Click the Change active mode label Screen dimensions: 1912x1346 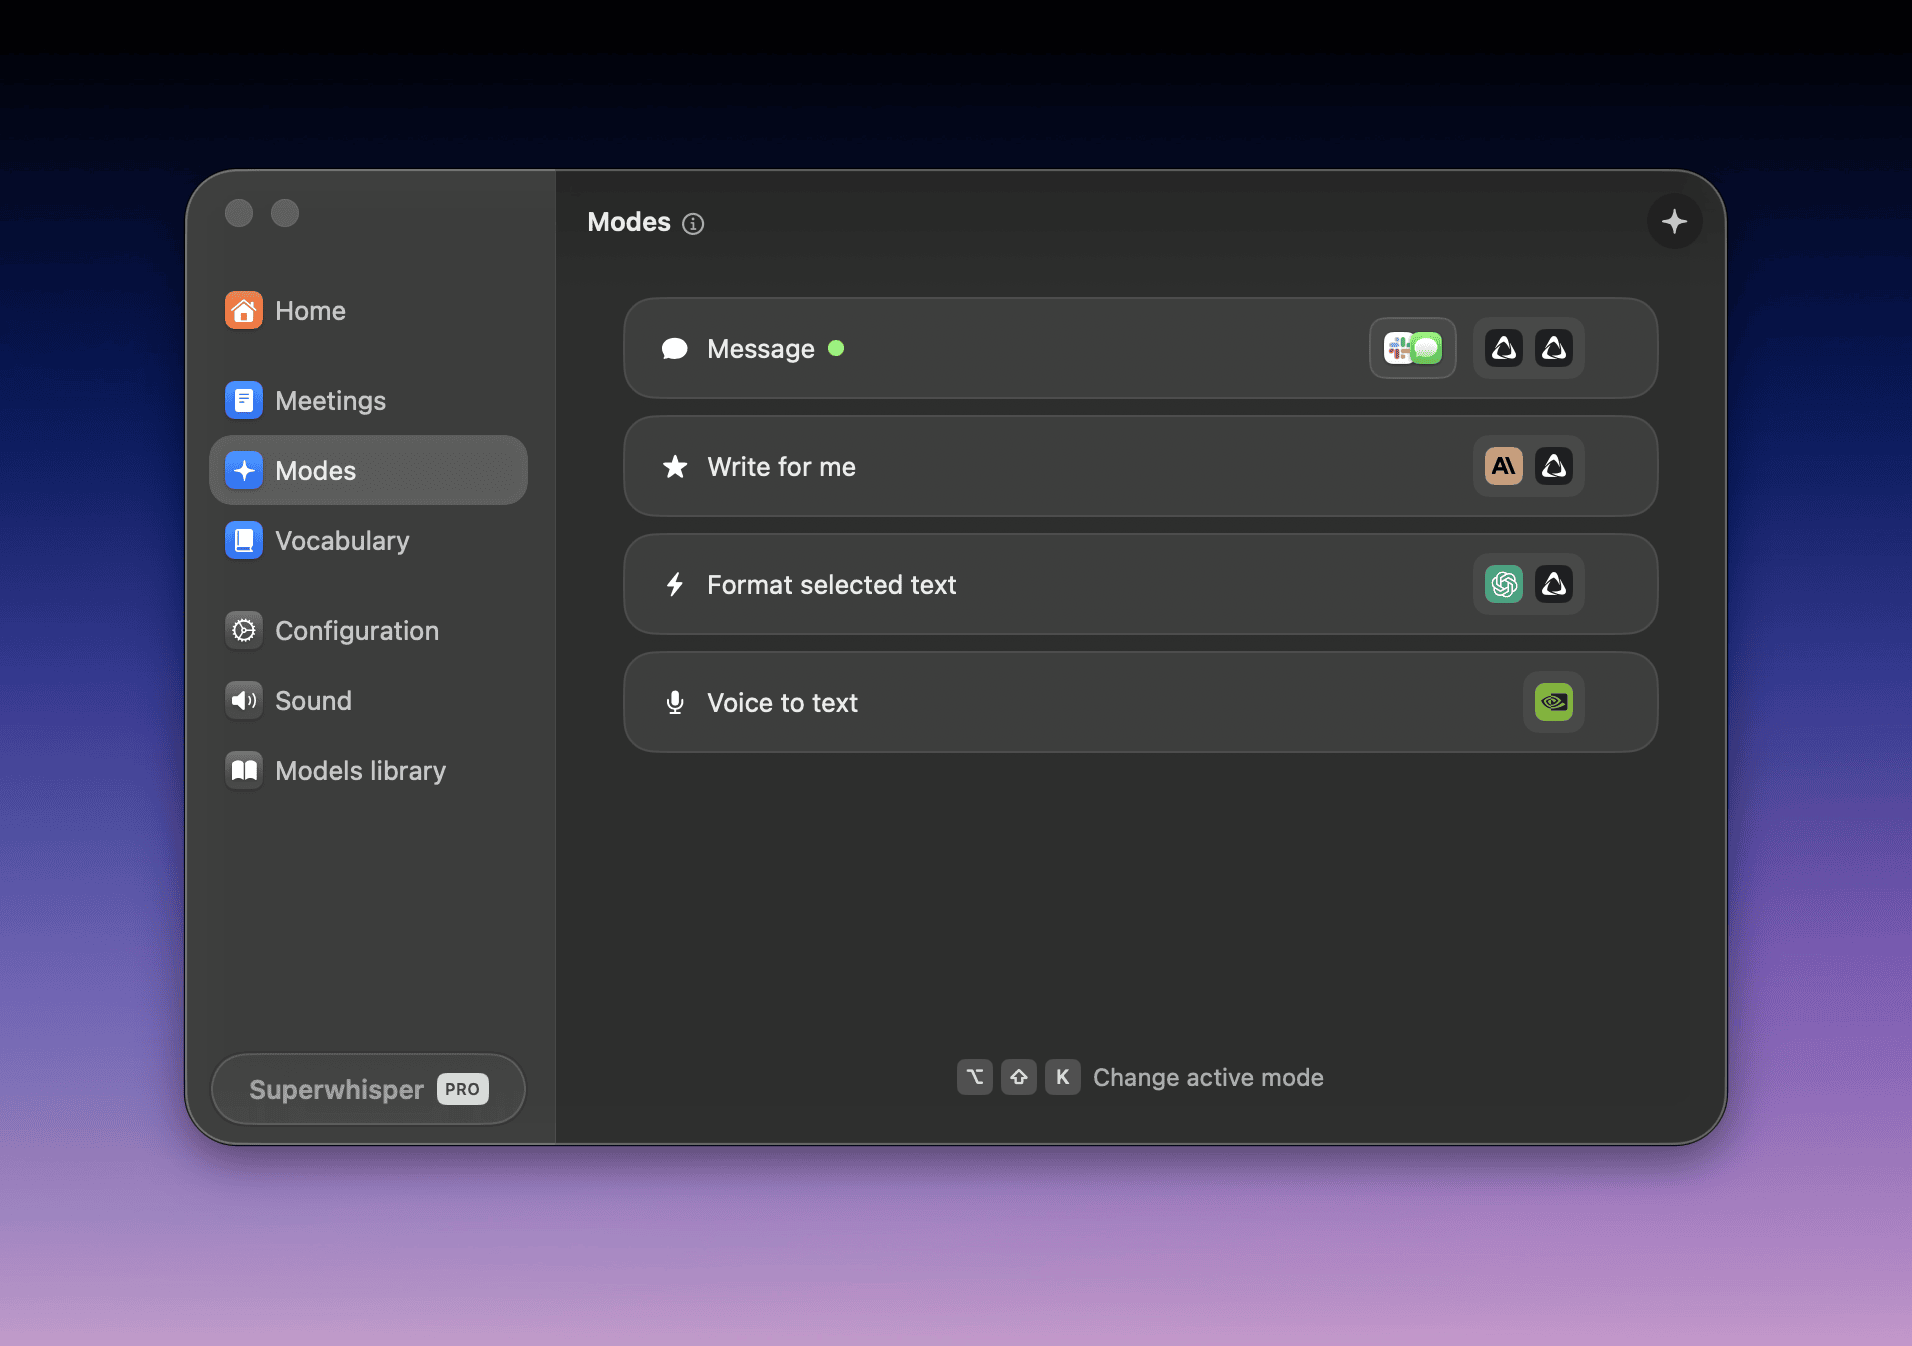tap(1208, 1077)
